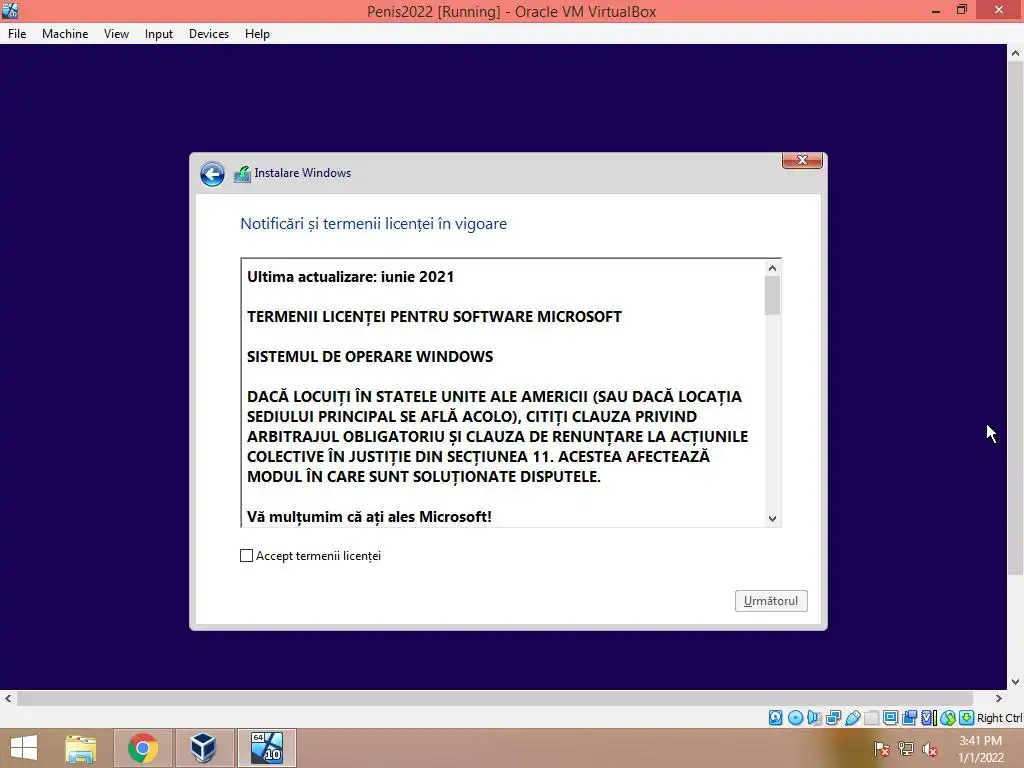This screenshot has width=1024, height=768.
Task: Click line Ultima actualizare: iunie 2021
Action: (x=351, y=277)
